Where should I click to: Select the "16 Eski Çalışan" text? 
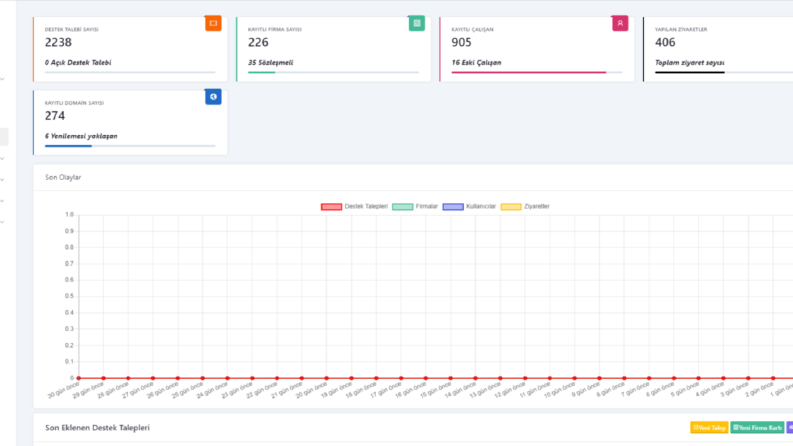[476, 63]
